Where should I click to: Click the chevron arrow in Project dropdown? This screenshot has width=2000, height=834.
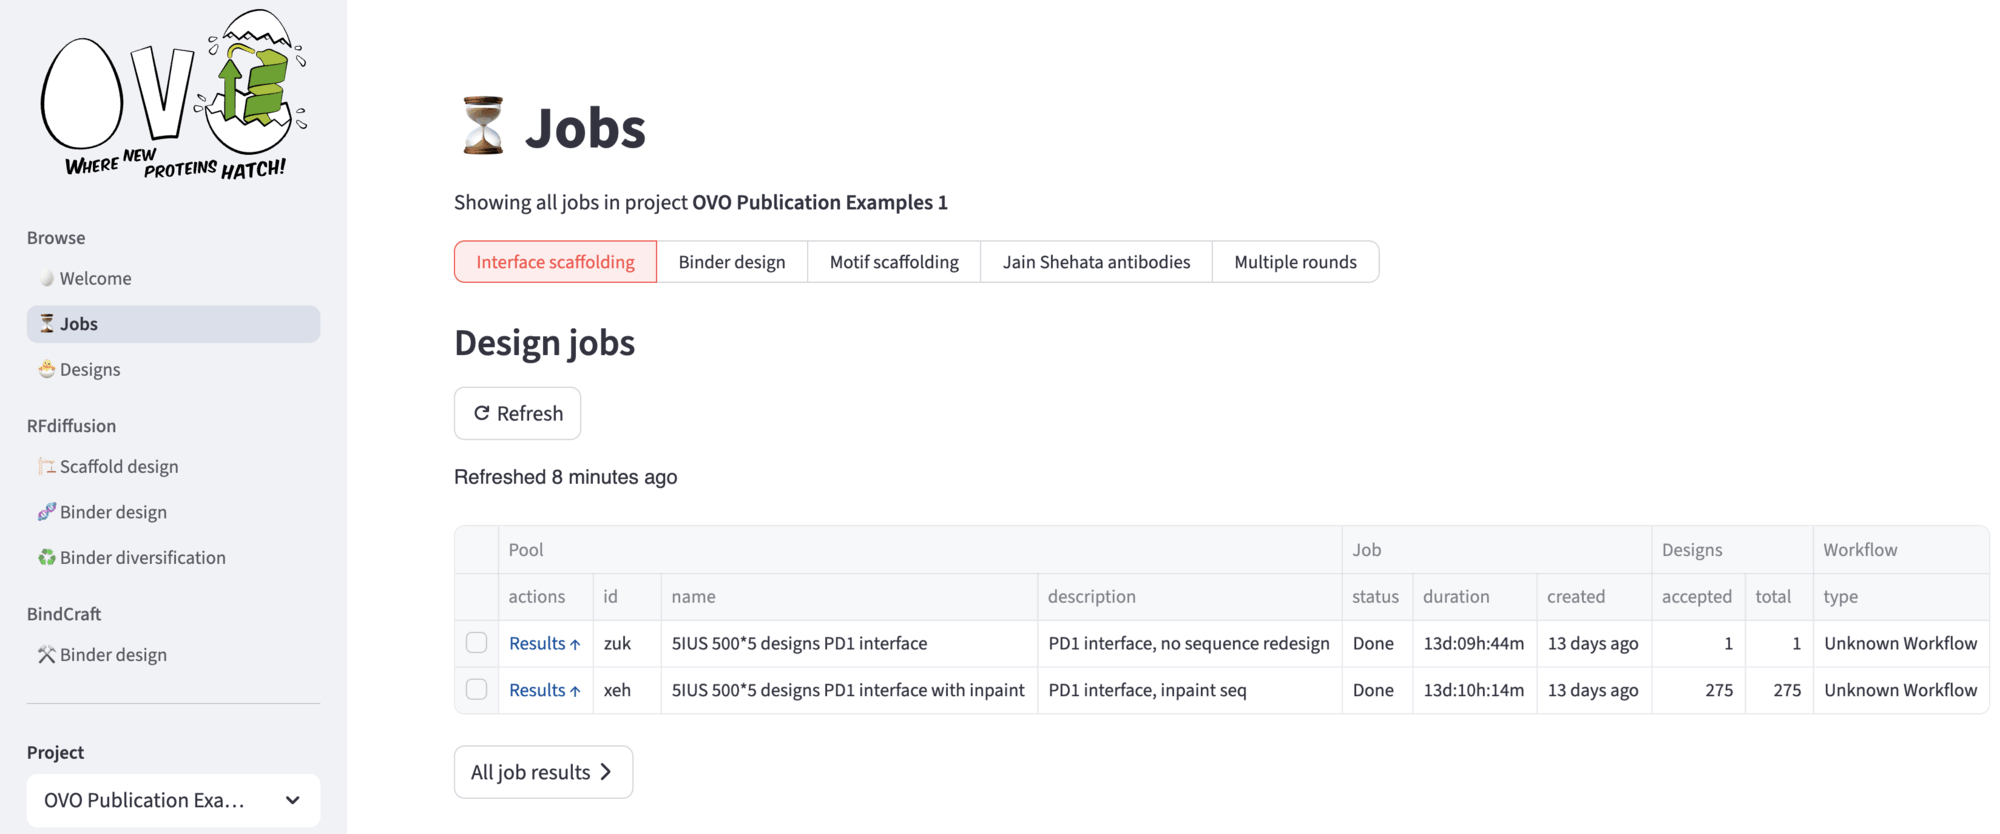[293, 800]
